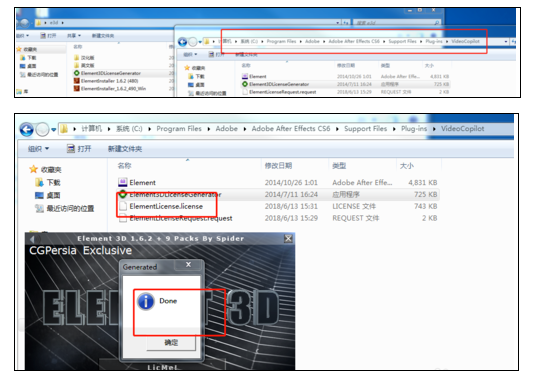535x377 pixels.
Task: Expand the 组织 menu in lower VideoCopilot window
Action: coord(38,149)
